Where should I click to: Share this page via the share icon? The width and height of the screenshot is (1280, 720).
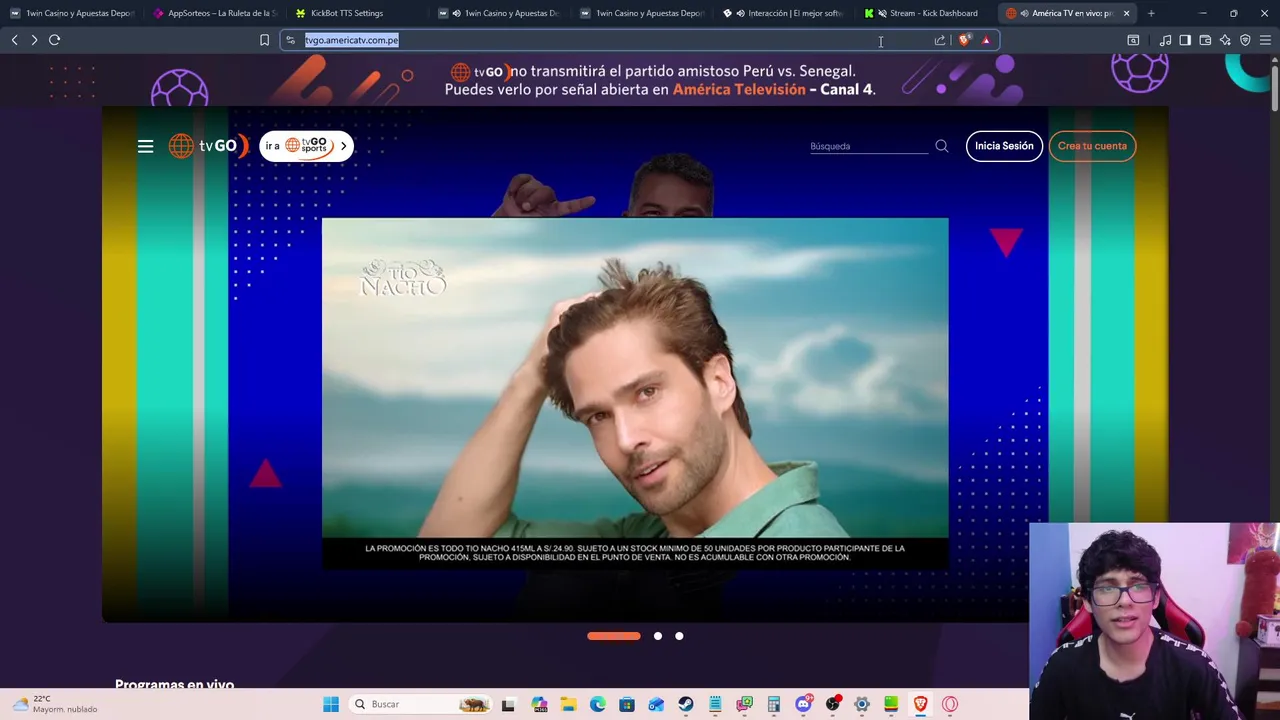[x=940, y=40]
